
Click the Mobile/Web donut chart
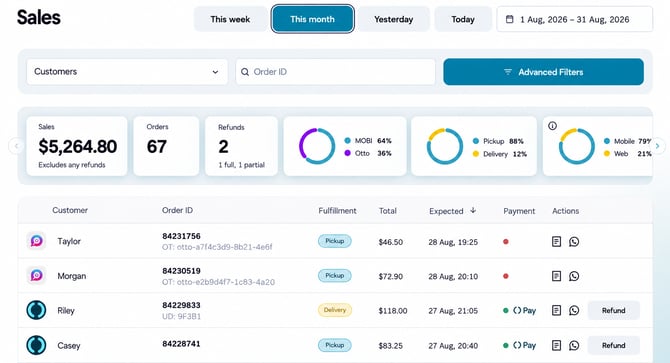(x=577, y=146)
